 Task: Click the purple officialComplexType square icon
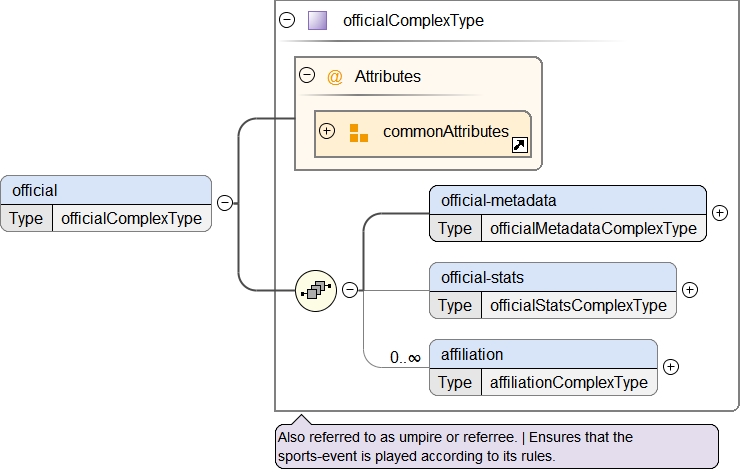click(317, 20)
